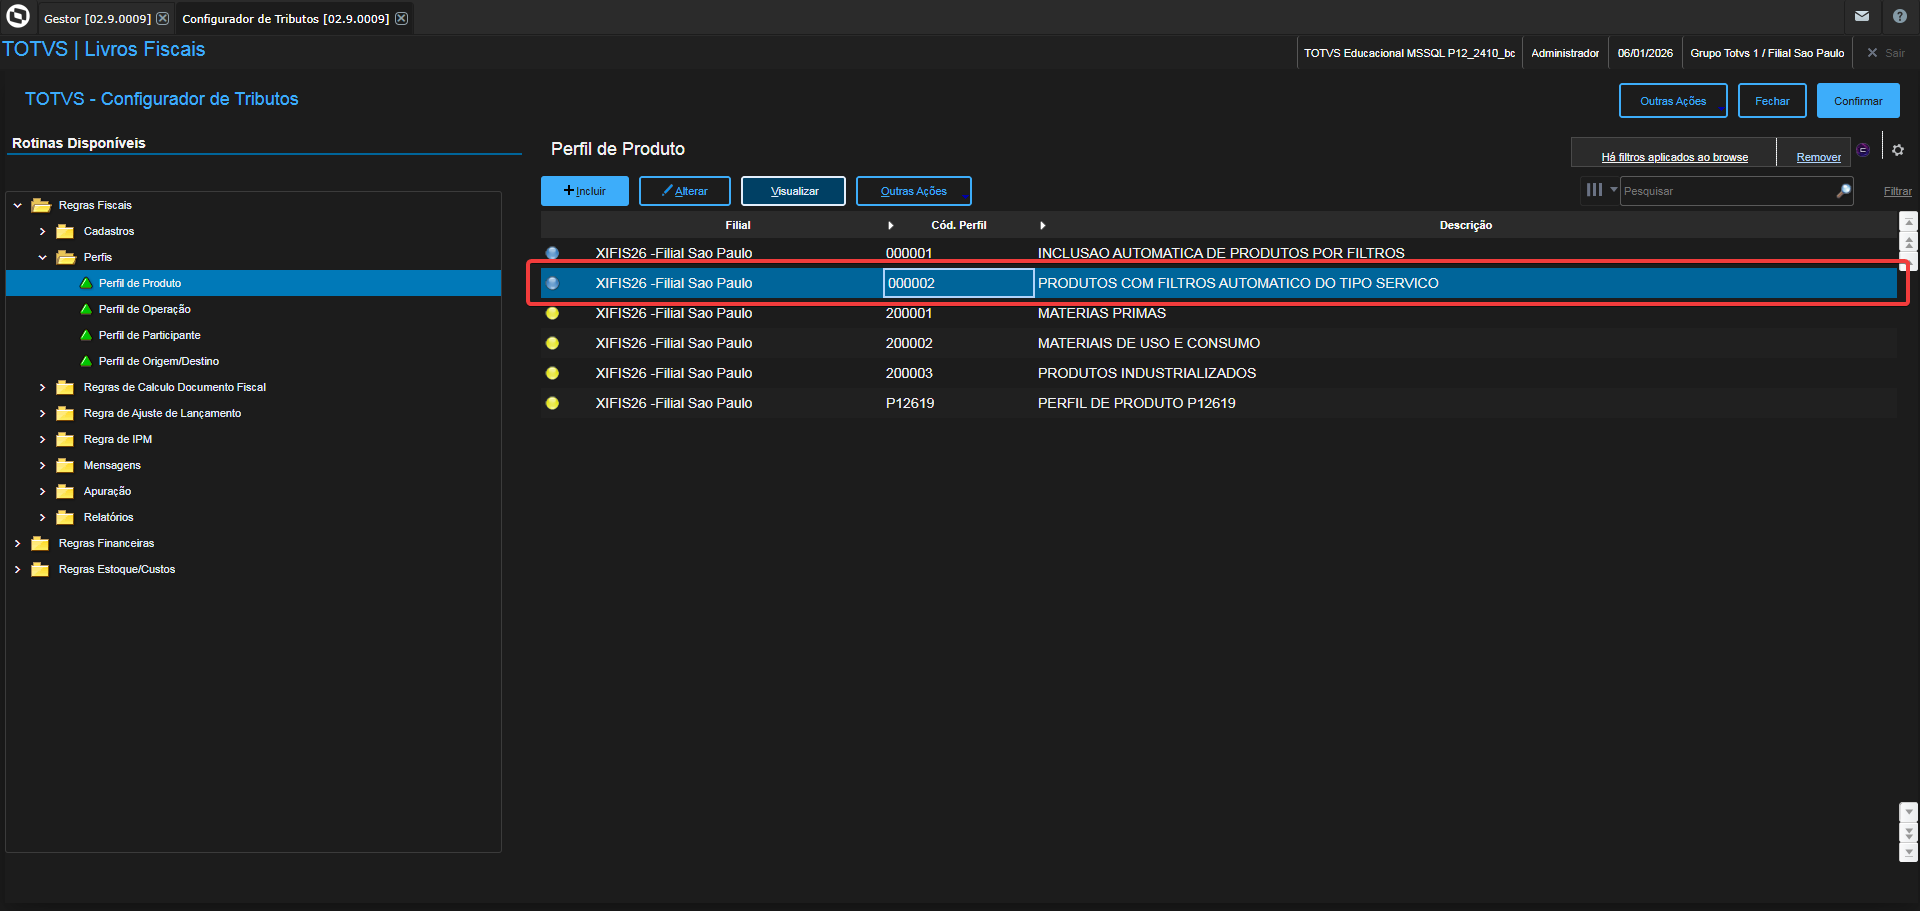Expand the Apuração tree node

pyautogui.click(x=42, y=491)
